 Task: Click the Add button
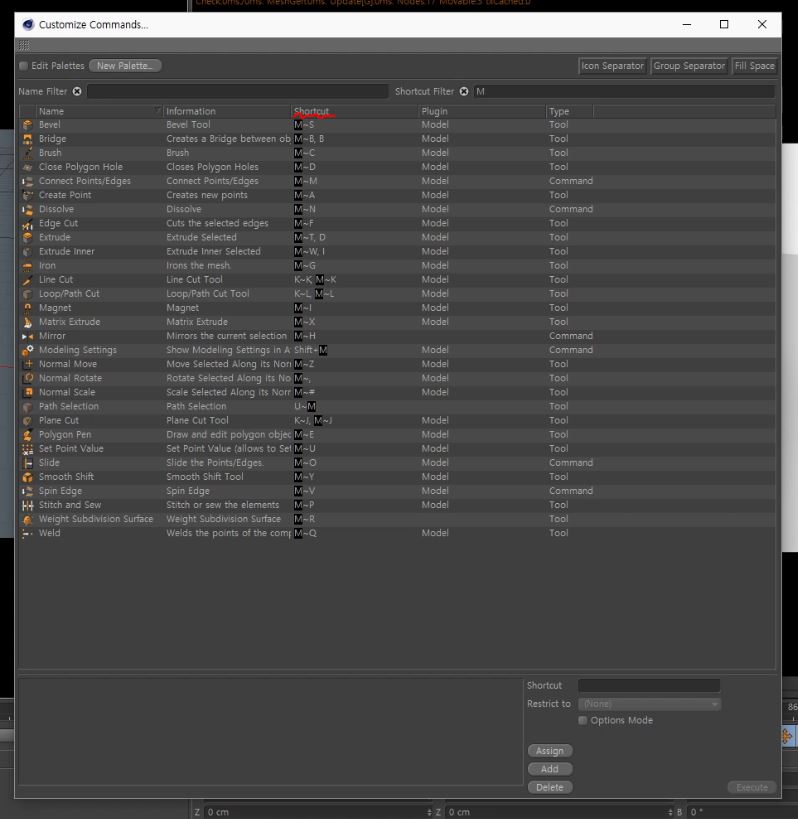coord(550,769)
